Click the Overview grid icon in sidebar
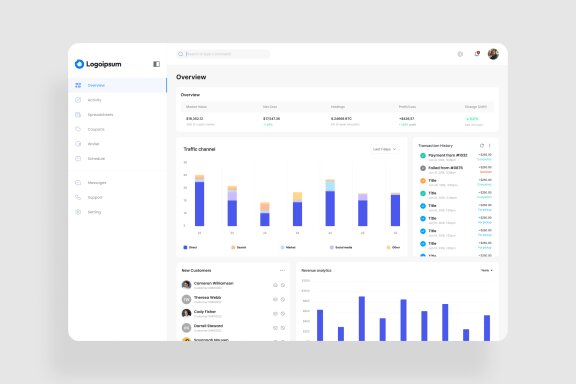 78,85
